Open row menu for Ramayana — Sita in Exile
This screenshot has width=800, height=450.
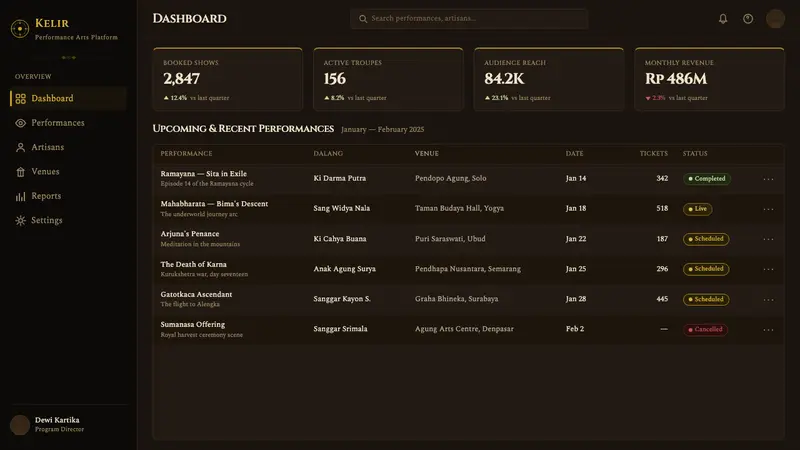click(x=768, y=179)
